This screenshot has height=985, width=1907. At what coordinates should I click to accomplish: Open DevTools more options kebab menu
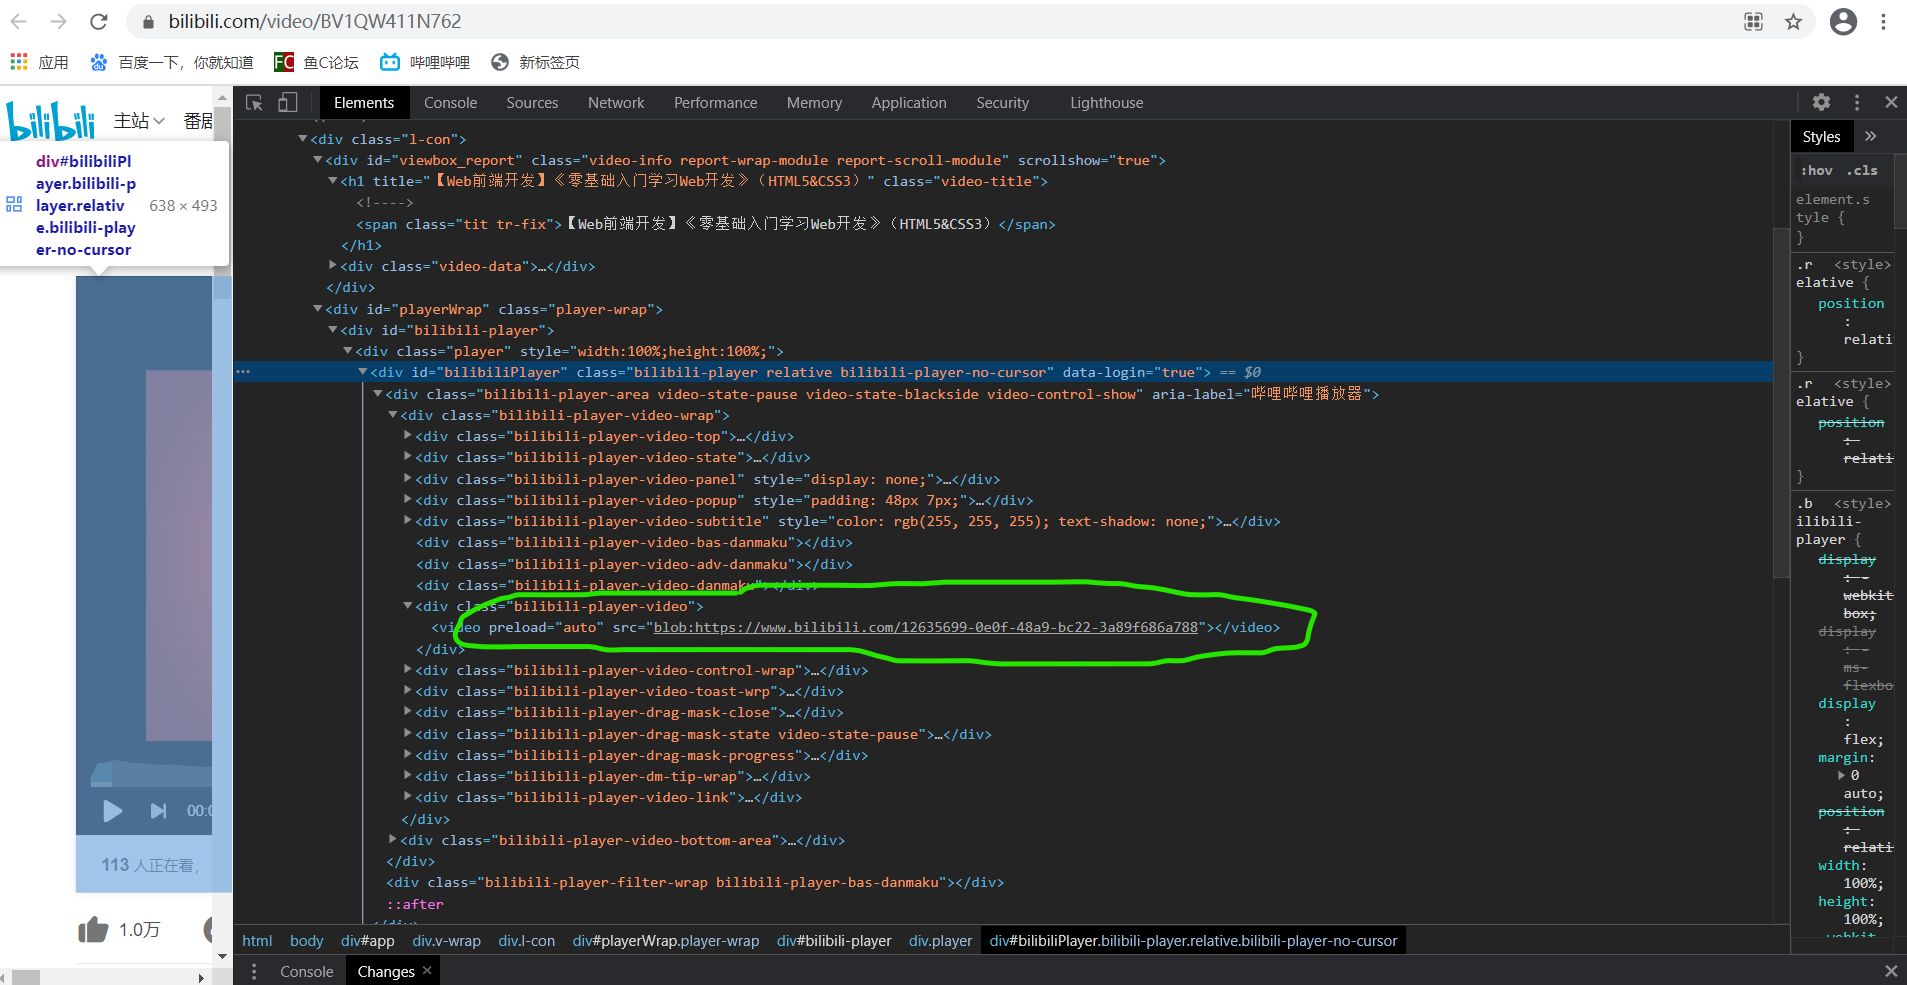(1857, 102)
